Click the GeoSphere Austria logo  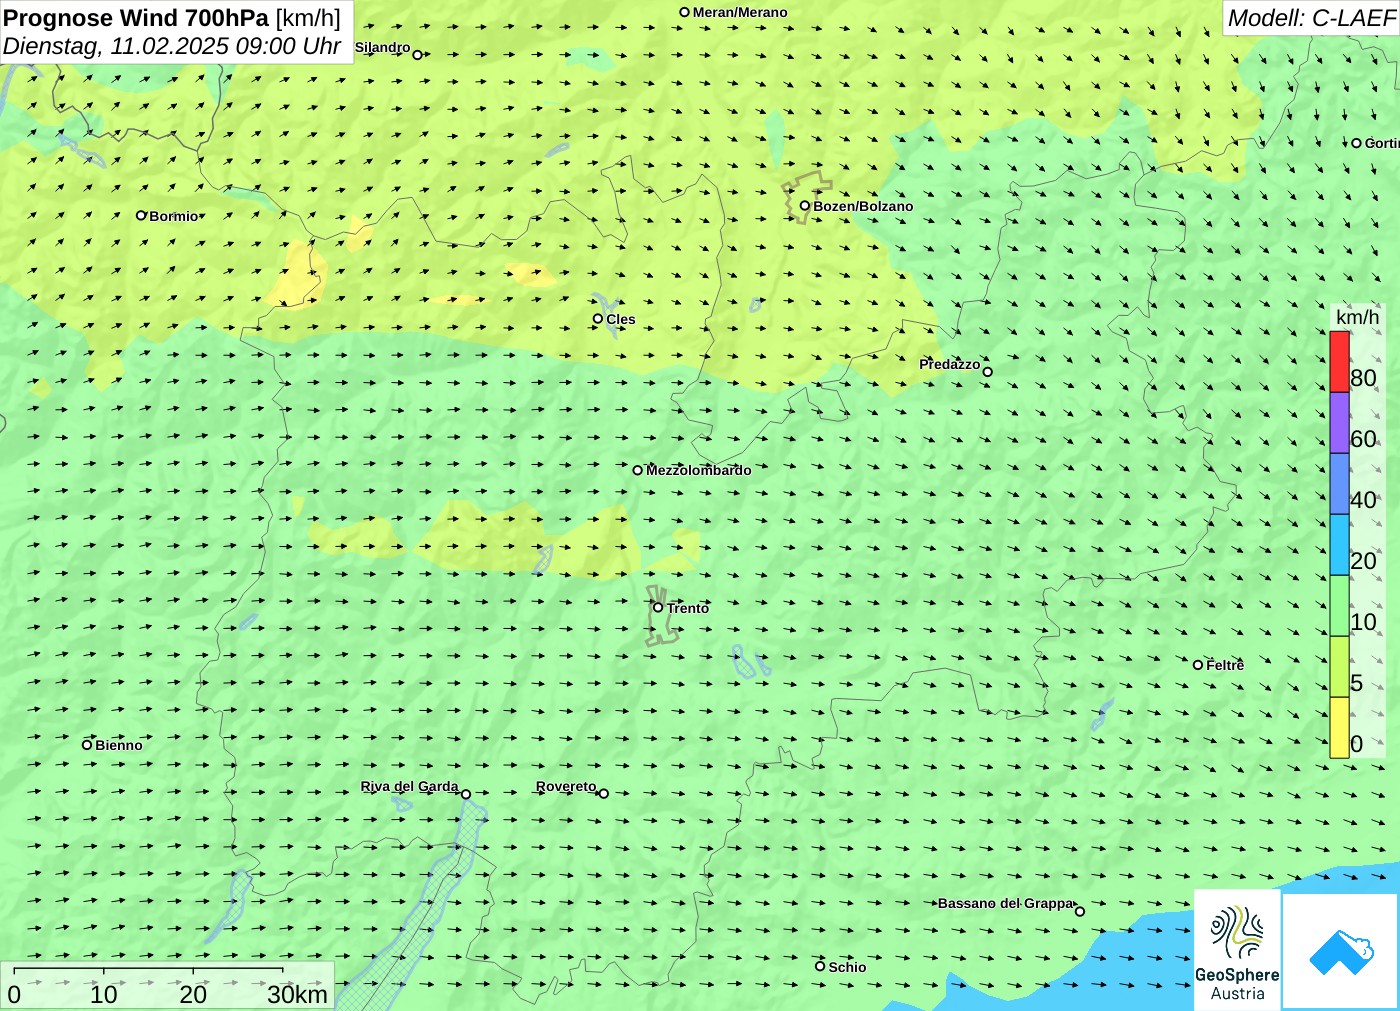(x=1237, y=951)
